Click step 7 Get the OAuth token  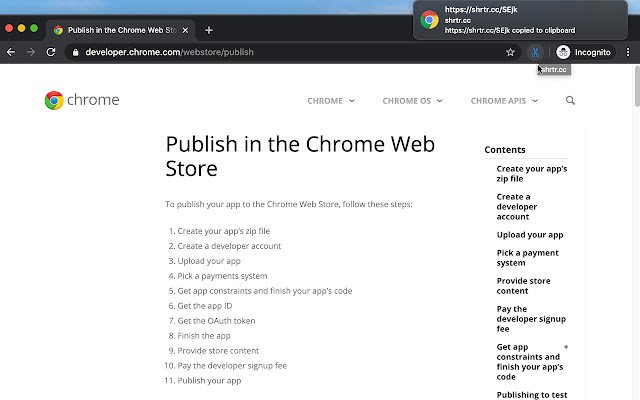[216, 321]
